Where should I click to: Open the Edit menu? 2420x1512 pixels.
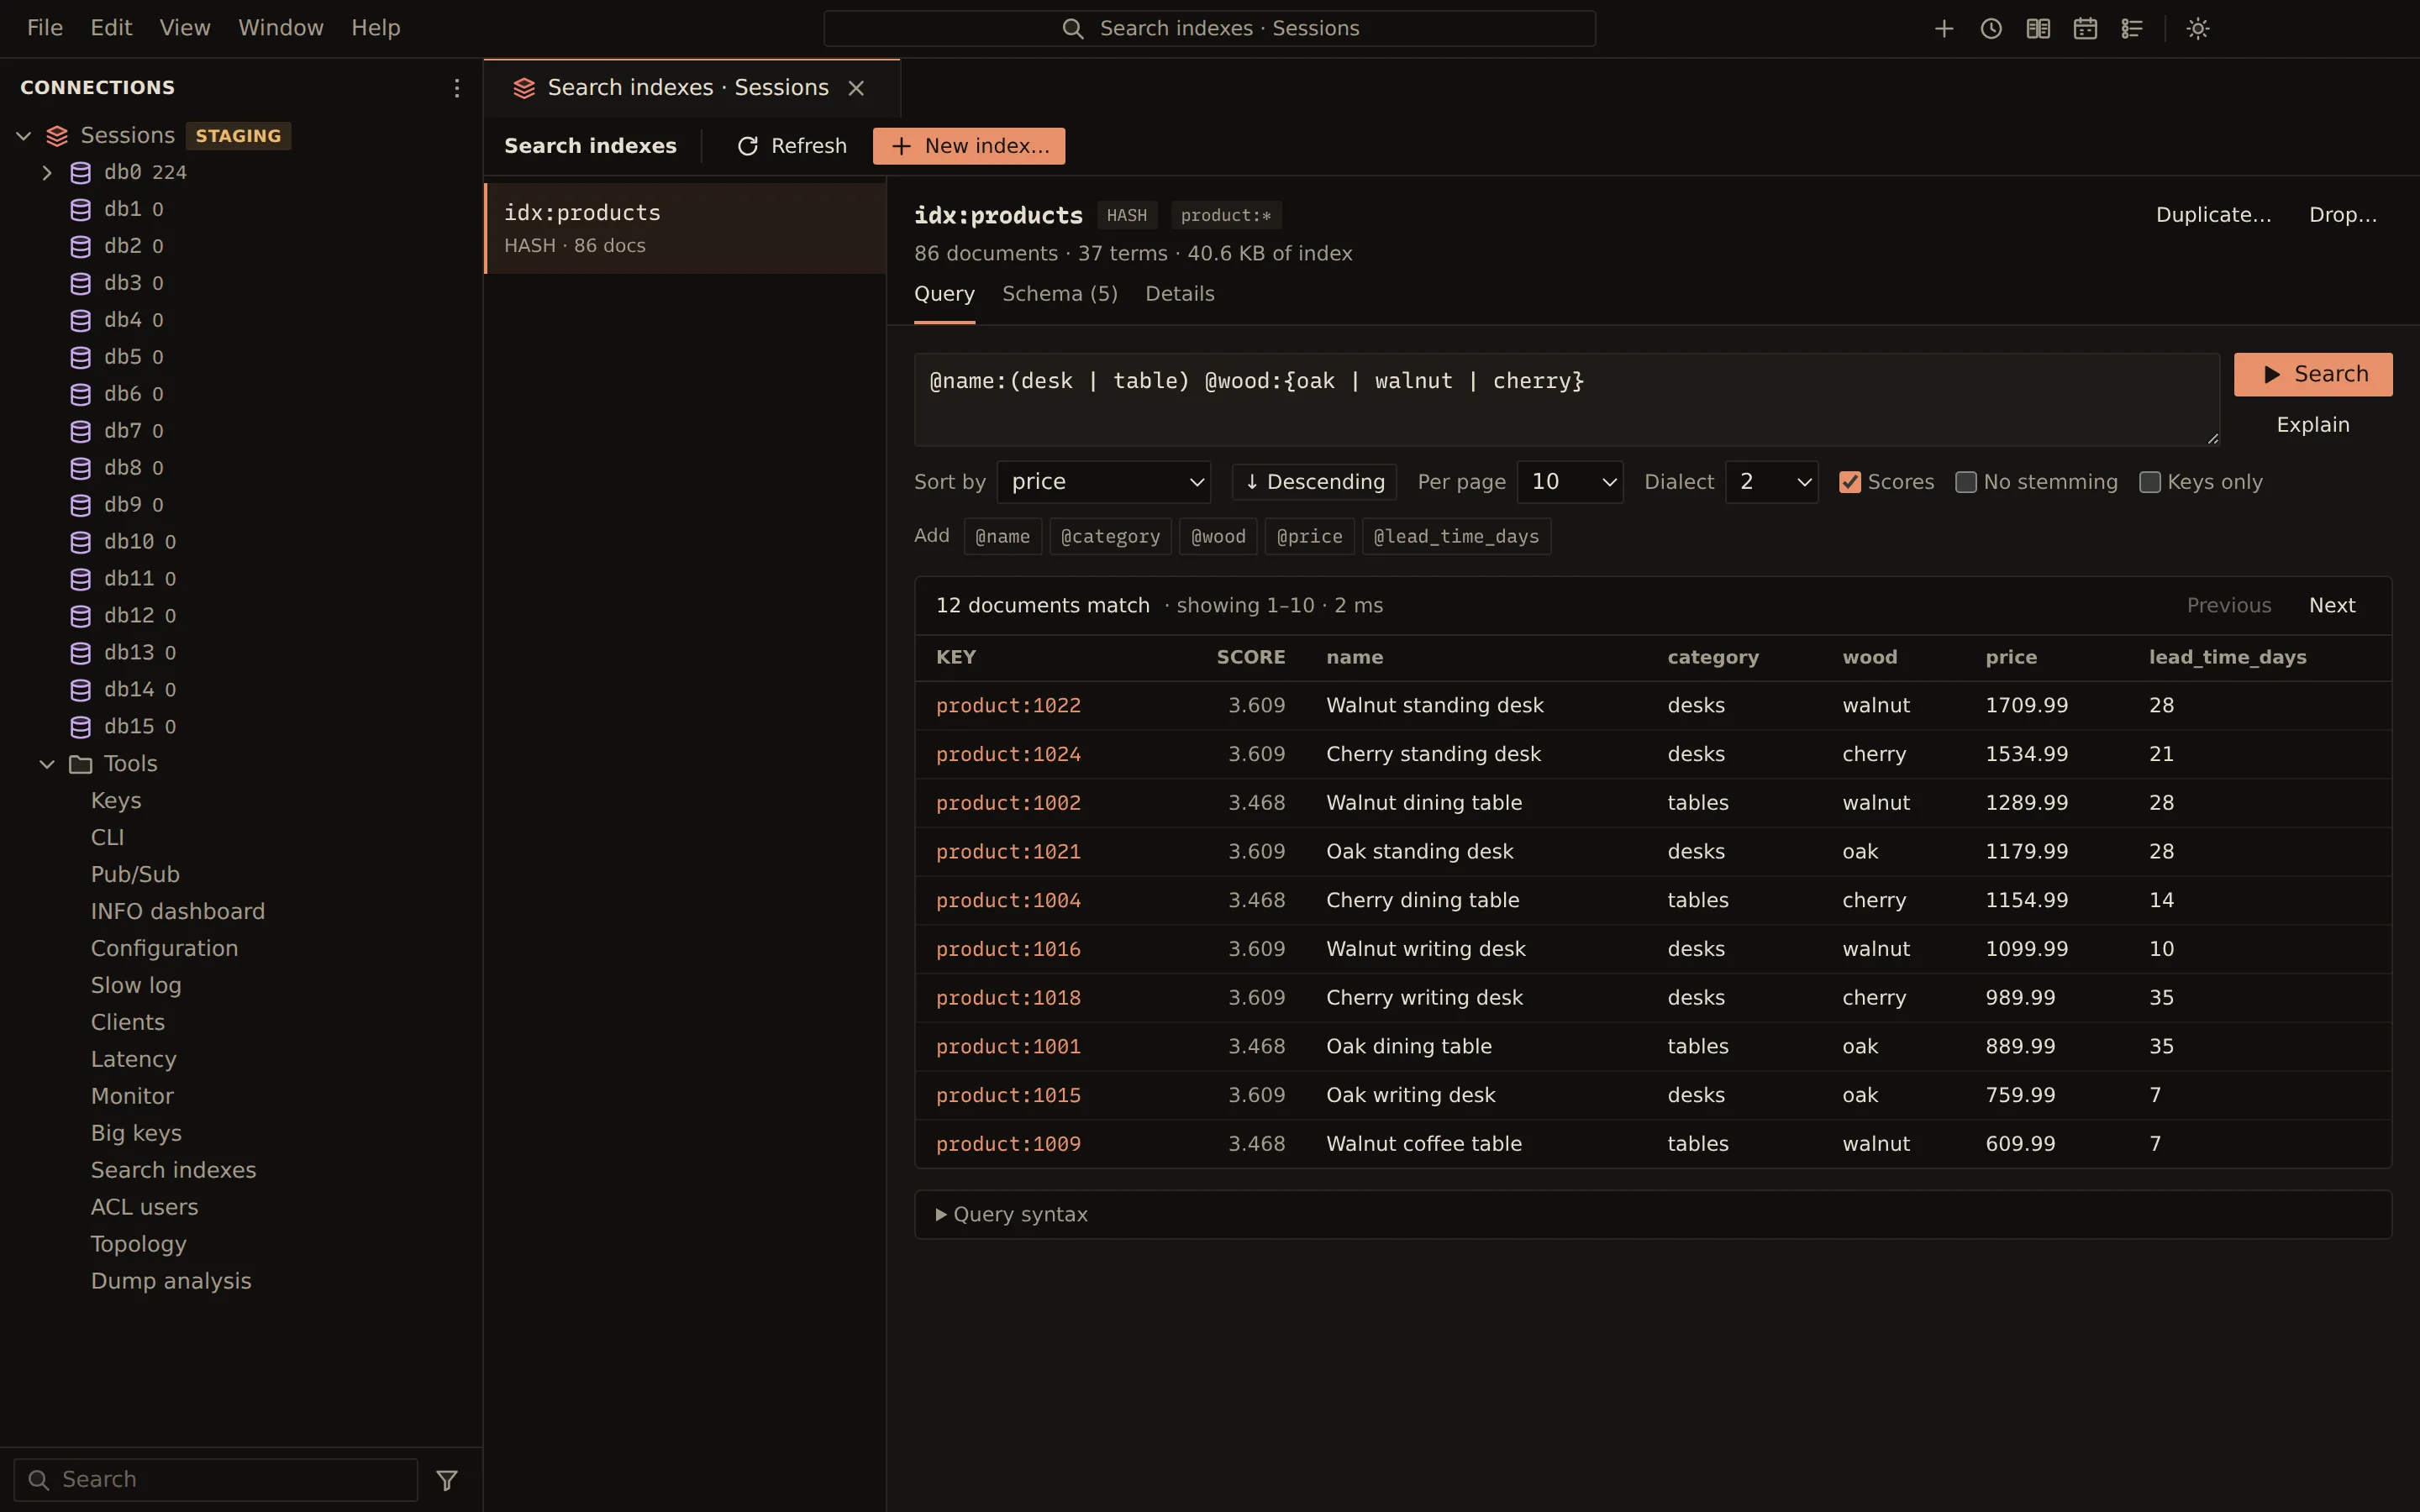[x=111, y=28]
